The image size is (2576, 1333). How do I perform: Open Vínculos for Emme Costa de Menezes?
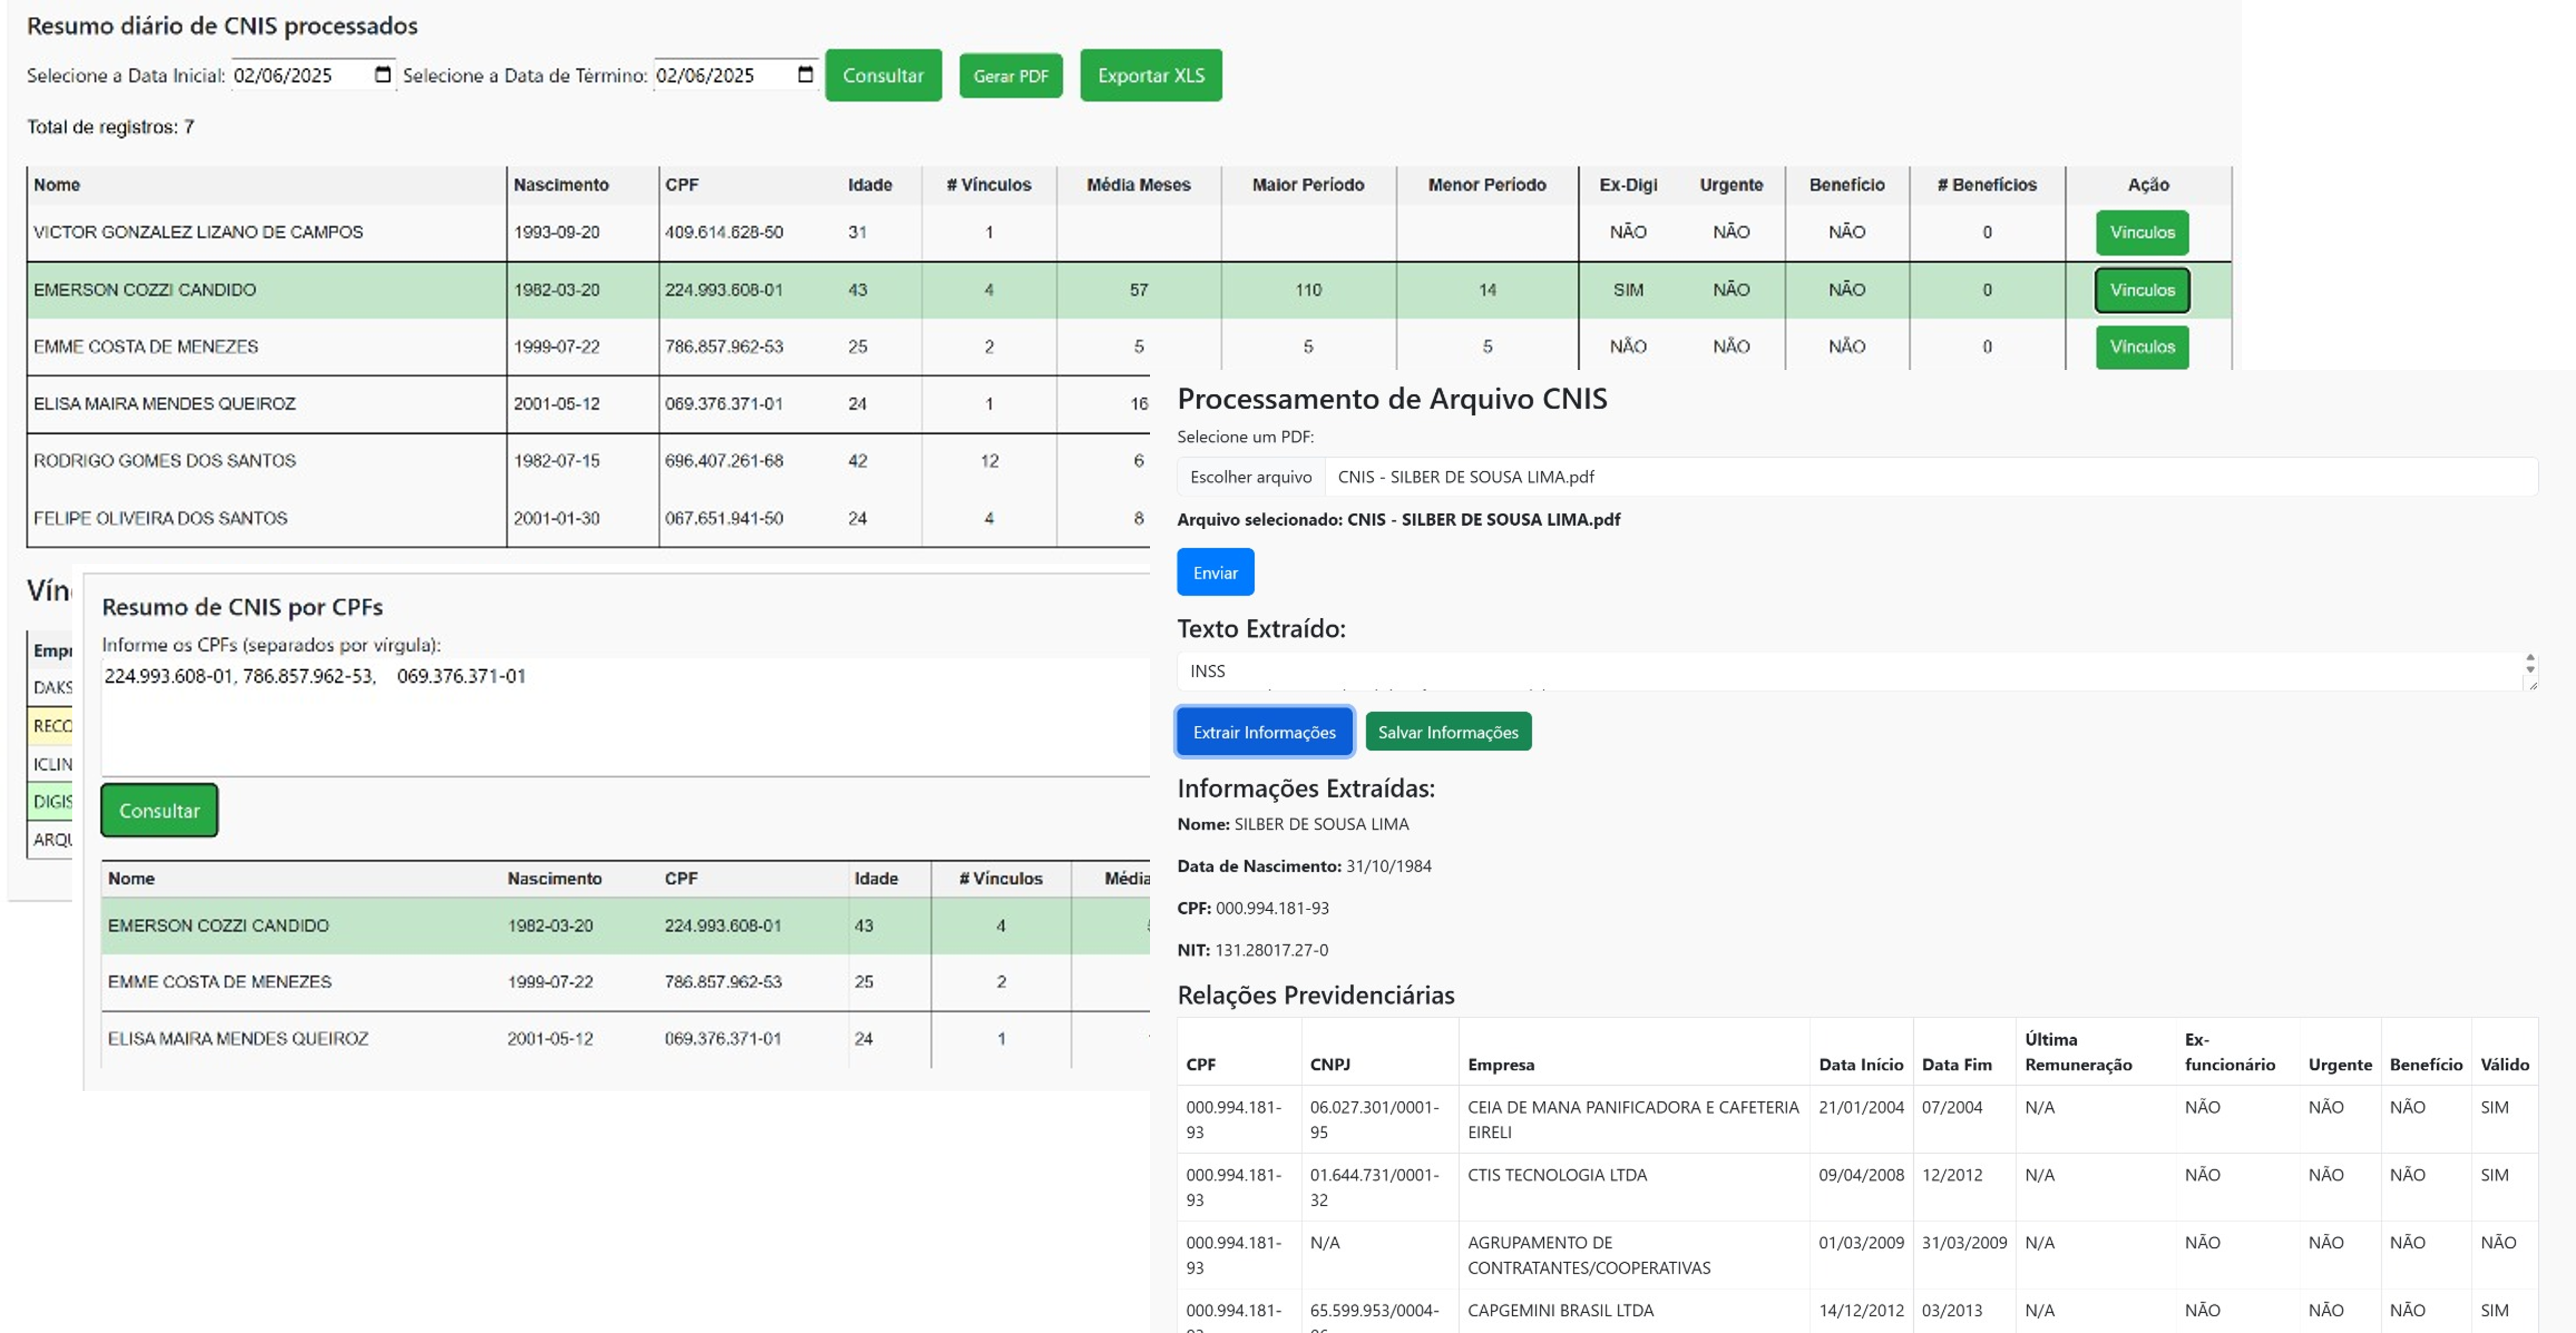click(2141, 347)
